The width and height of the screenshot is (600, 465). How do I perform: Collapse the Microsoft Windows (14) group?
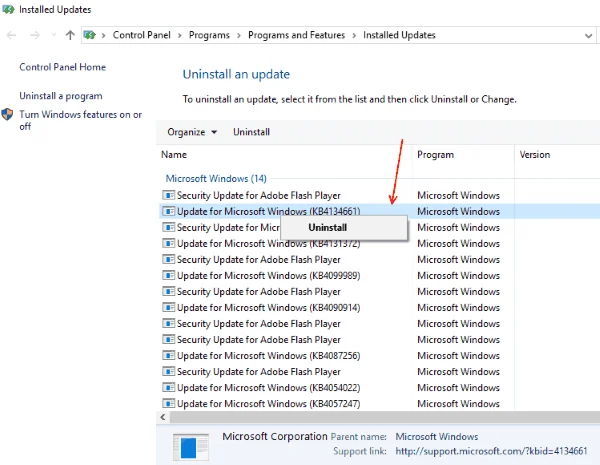pyautogui.click(x=216, y=178)
